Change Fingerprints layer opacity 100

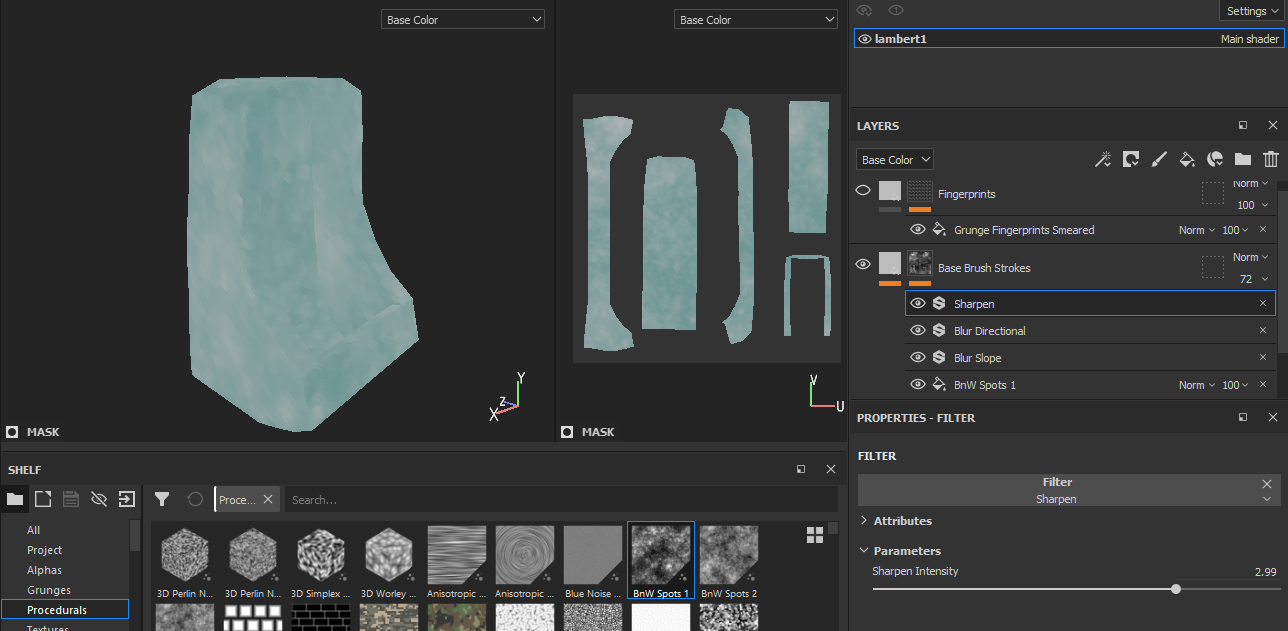1252,205
